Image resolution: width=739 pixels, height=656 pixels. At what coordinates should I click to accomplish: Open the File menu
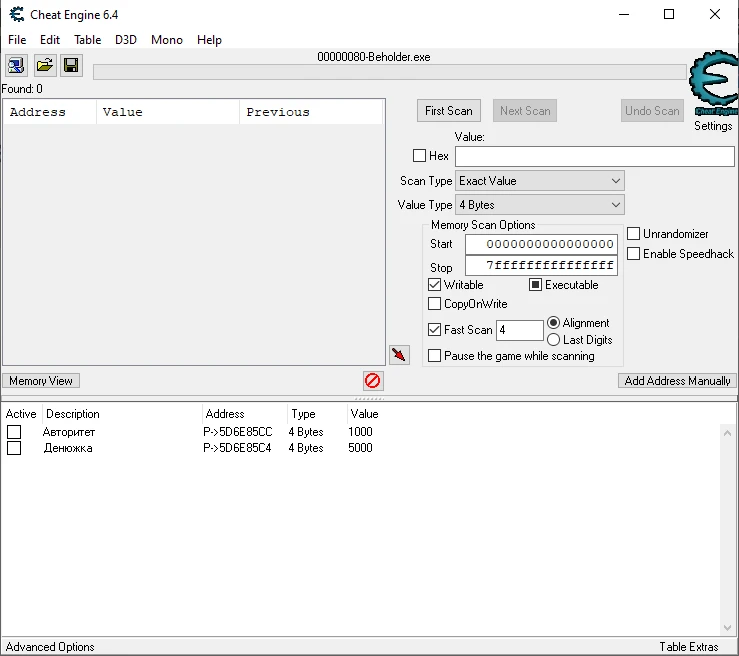(x=17, y=40)
